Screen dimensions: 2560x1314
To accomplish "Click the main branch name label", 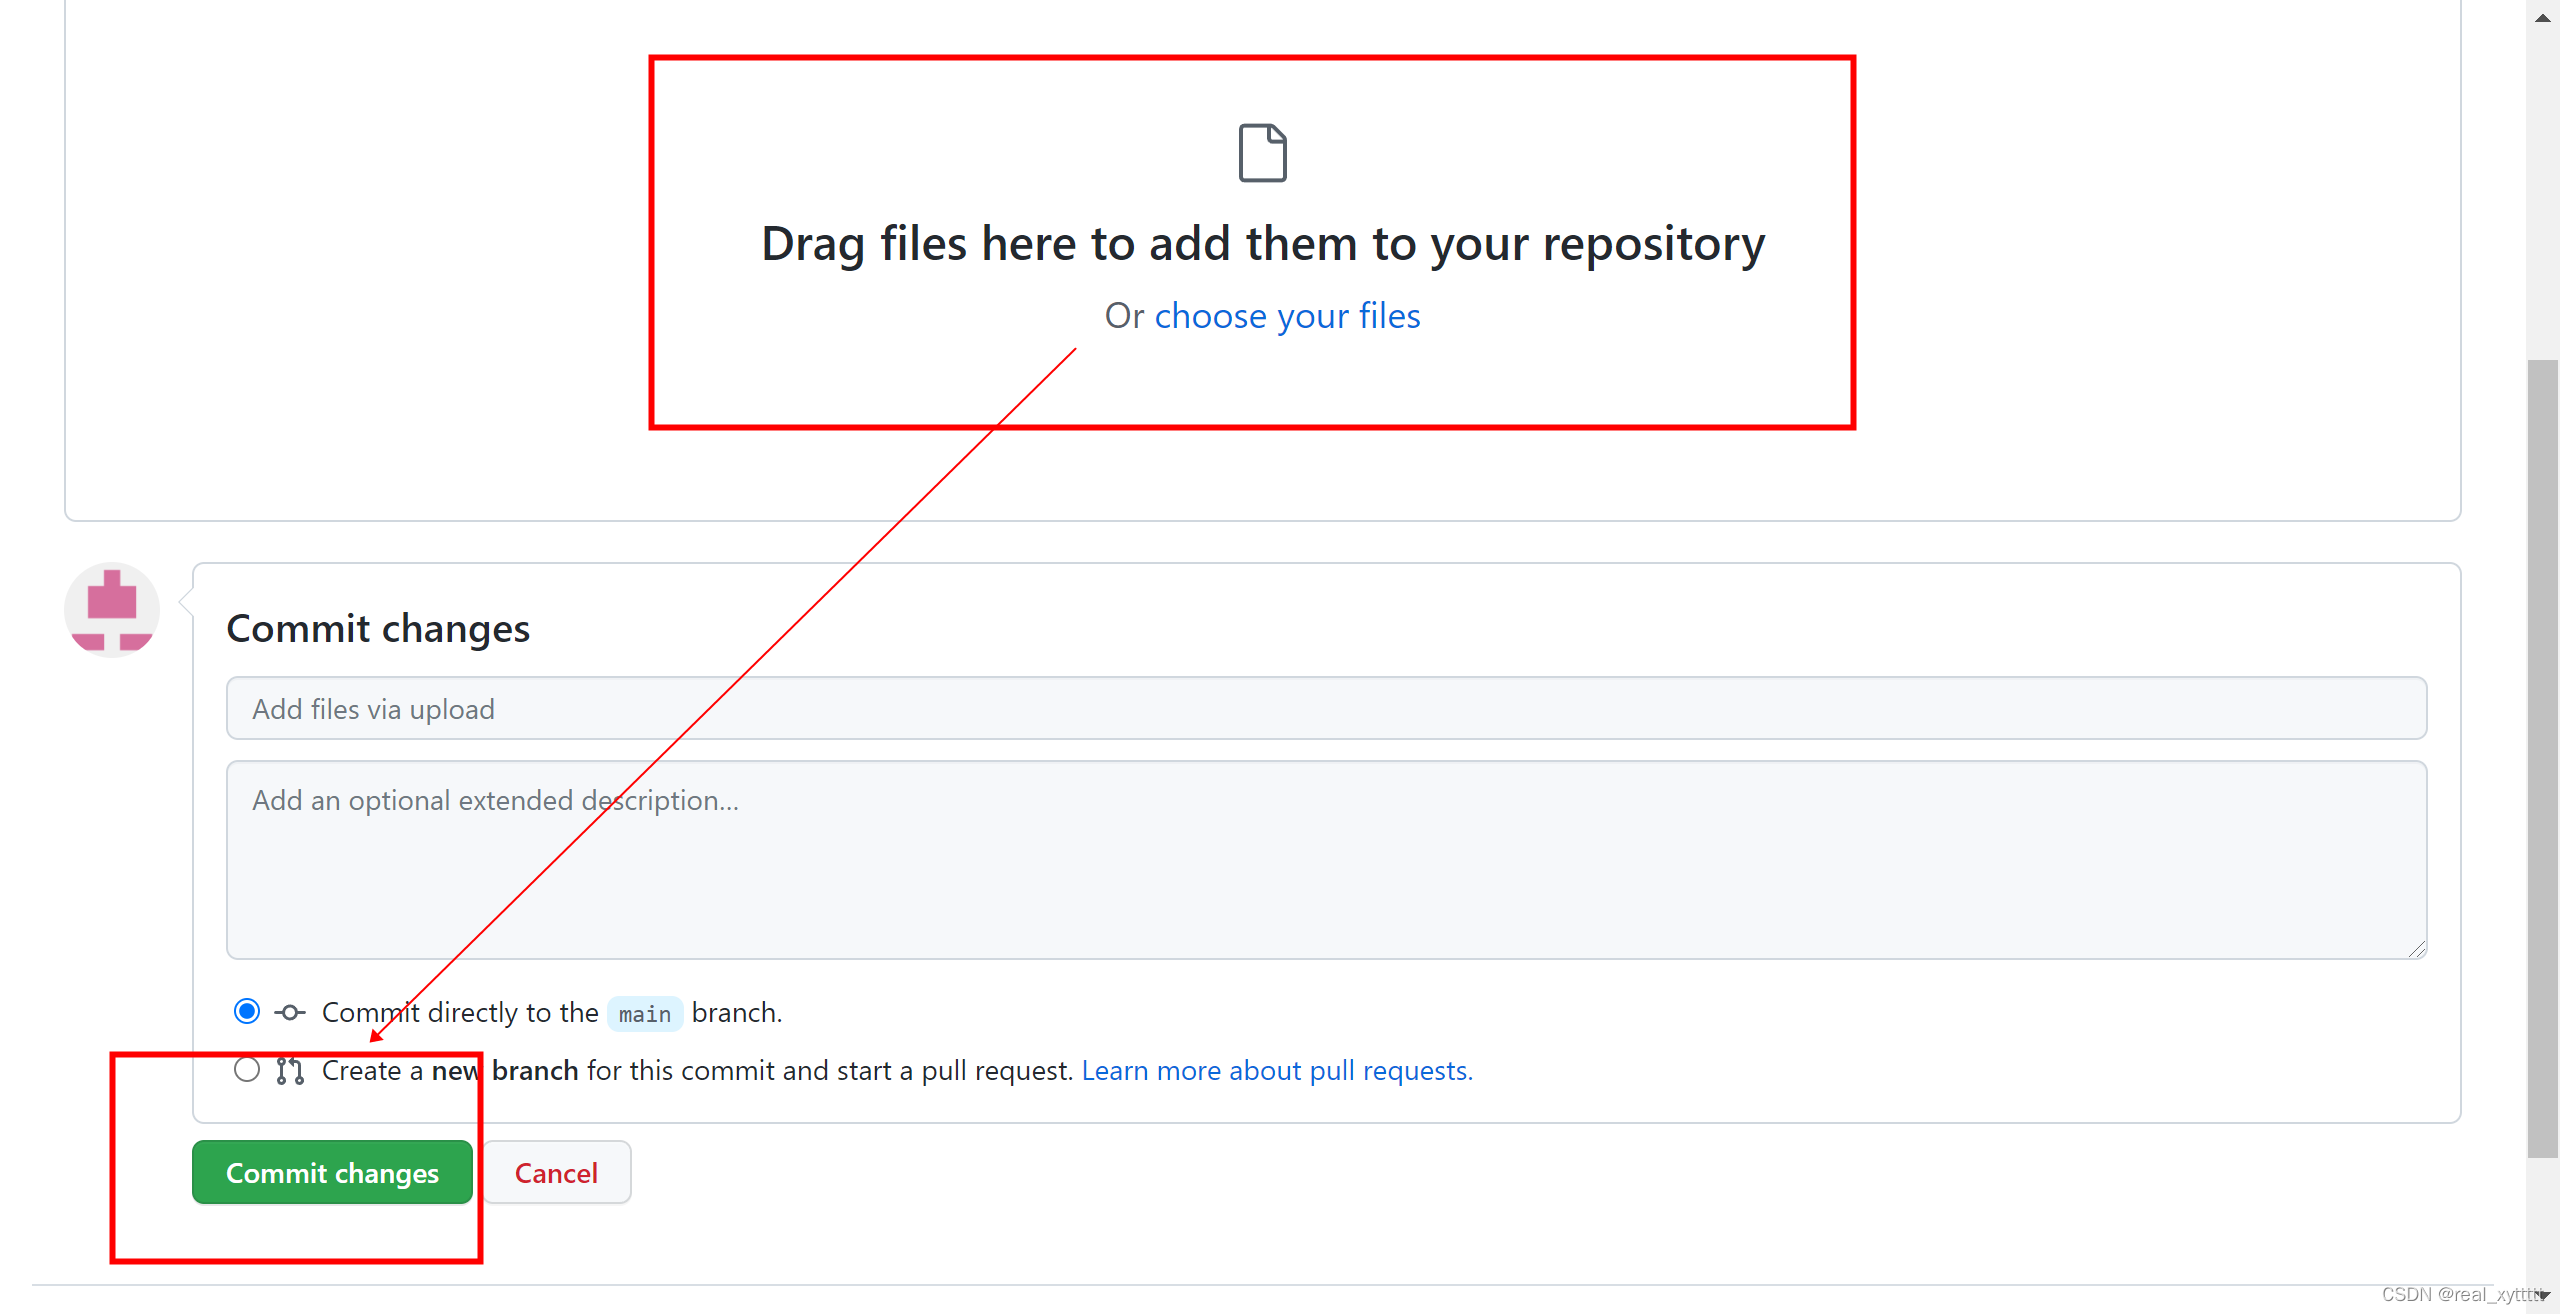I will [x=645, y=1014].
